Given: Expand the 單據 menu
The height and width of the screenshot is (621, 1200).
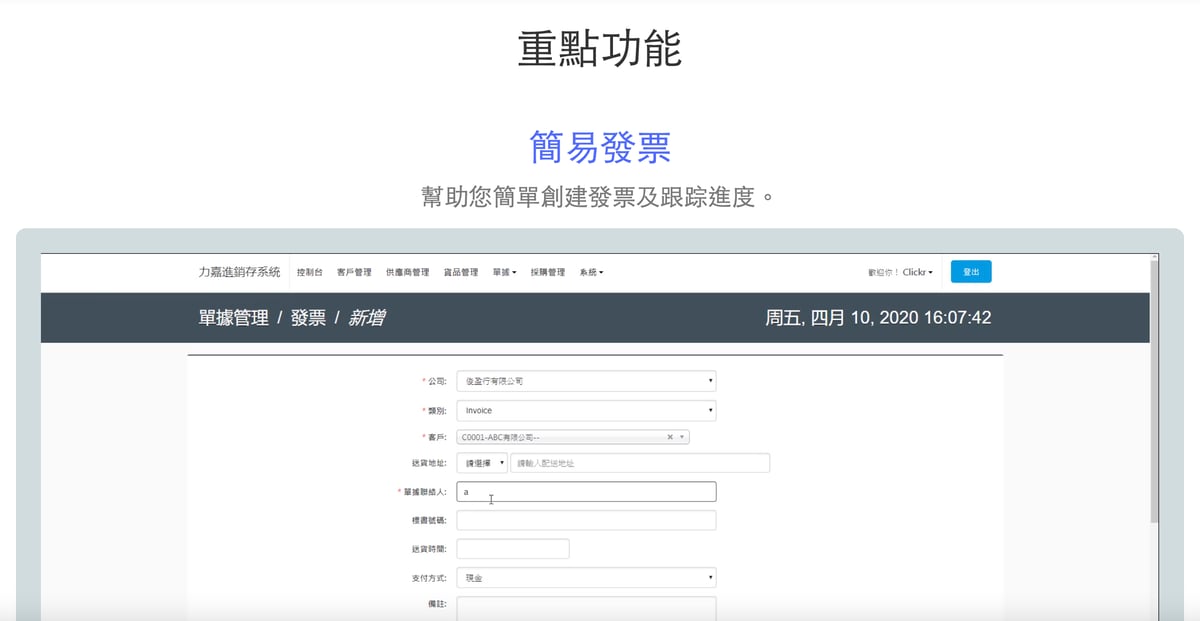Looking at the screenshot, I should (x=504, y=272).
